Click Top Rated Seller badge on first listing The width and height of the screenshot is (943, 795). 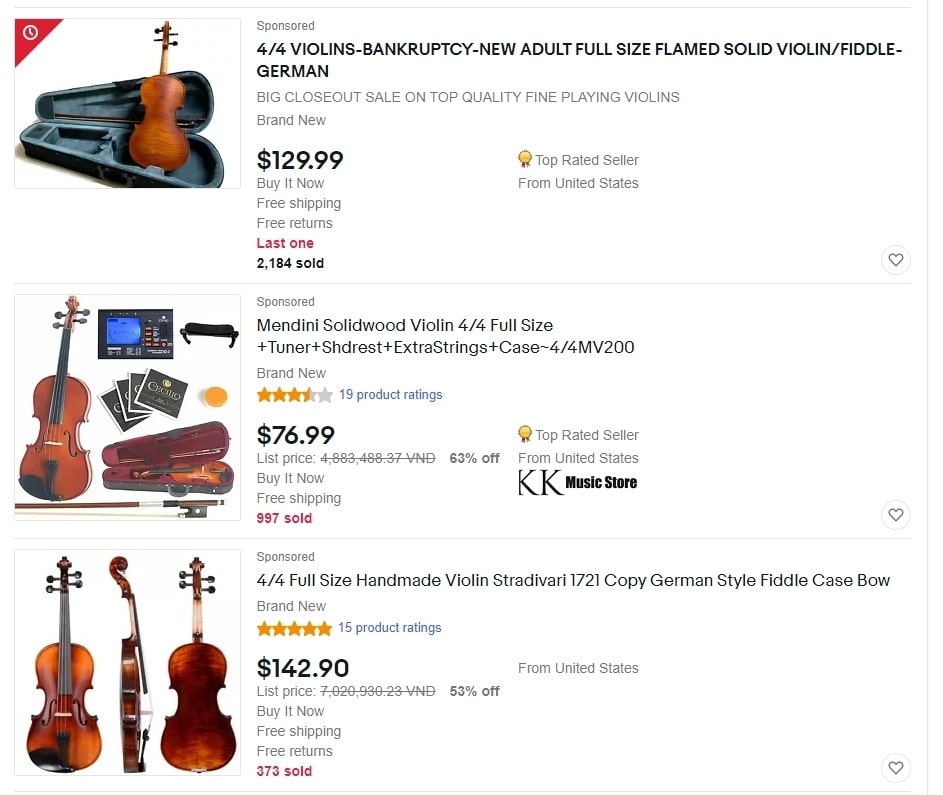click(578, 160)
